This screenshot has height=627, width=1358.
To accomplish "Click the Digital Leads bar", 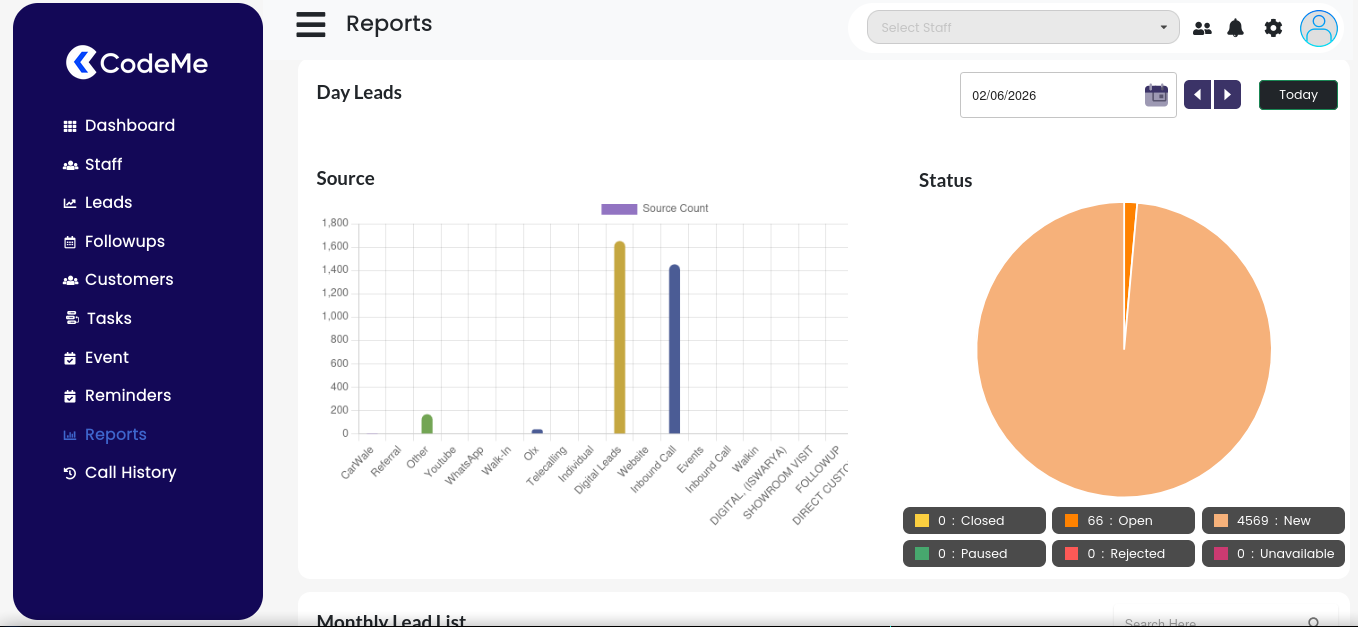I will (620, 338).
